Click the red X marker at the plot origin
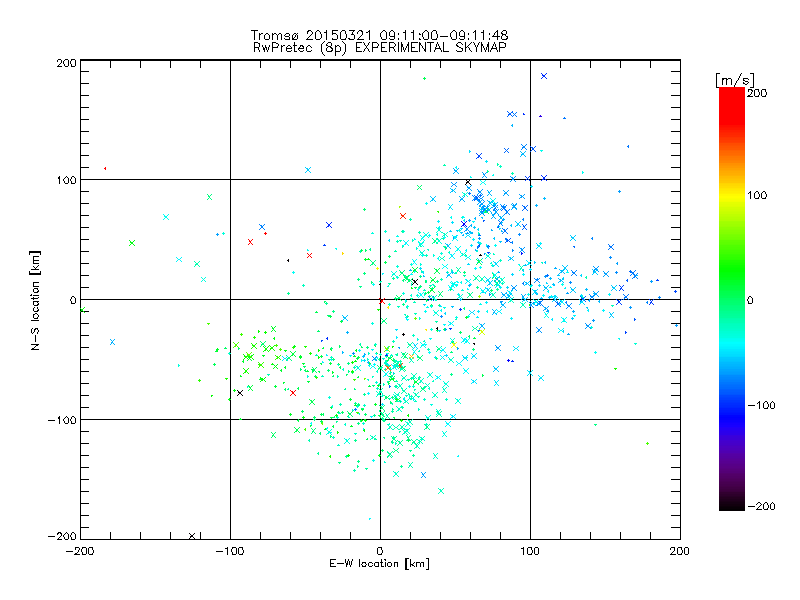Viewport: 800px width, 600px height. coord(382,301)
